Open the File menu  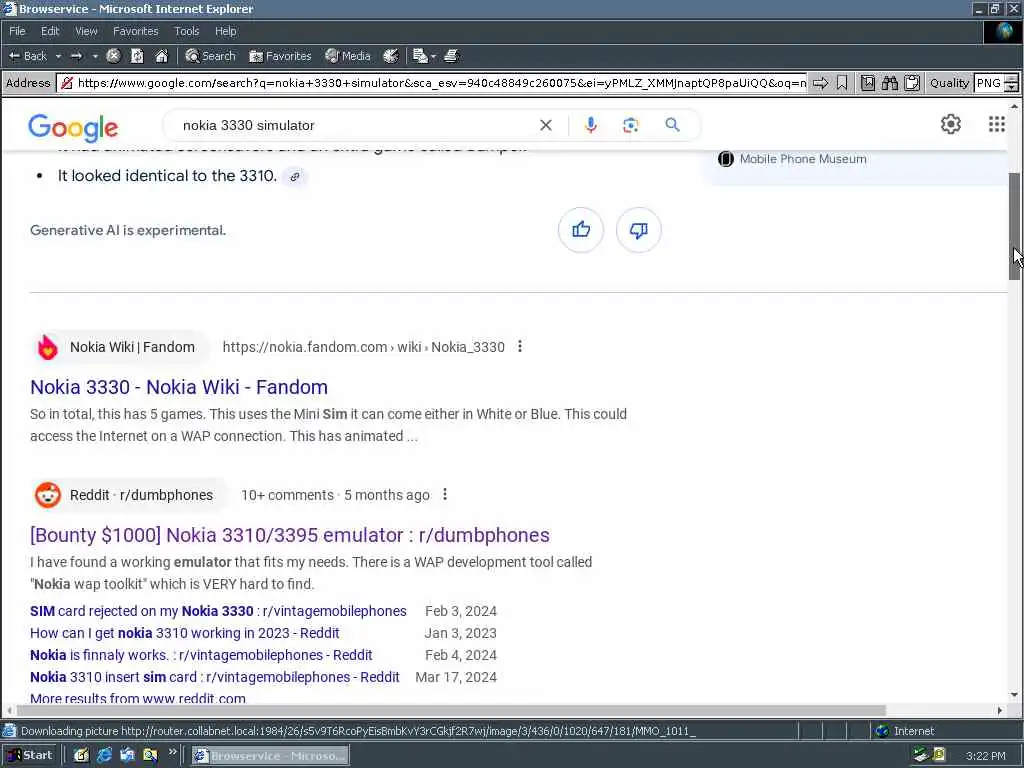pos(17,31)
